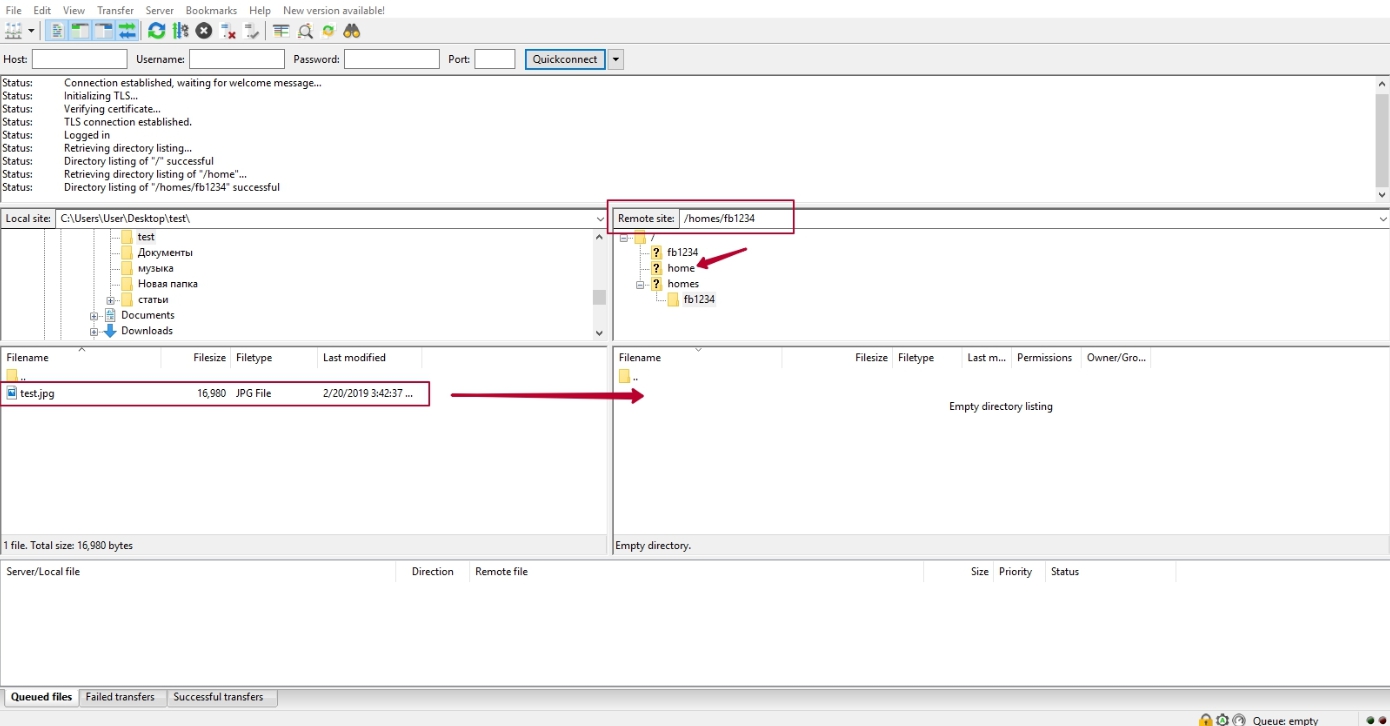
Task: Click the Quickconnect button
Action: click(x=565, y=59)
